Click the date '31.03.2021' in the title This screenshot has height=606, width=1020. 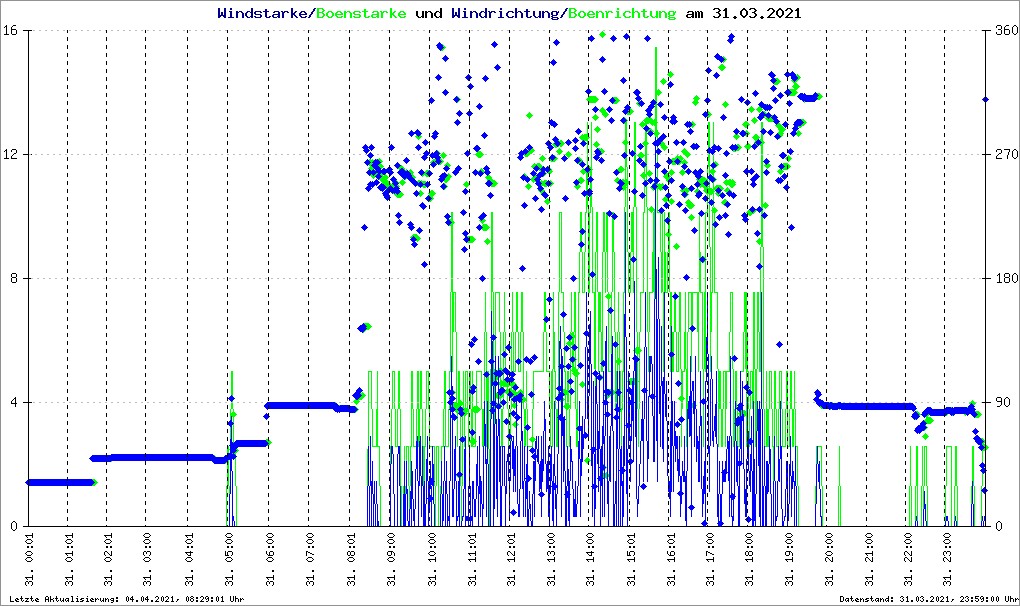click(x=757, y=13)
